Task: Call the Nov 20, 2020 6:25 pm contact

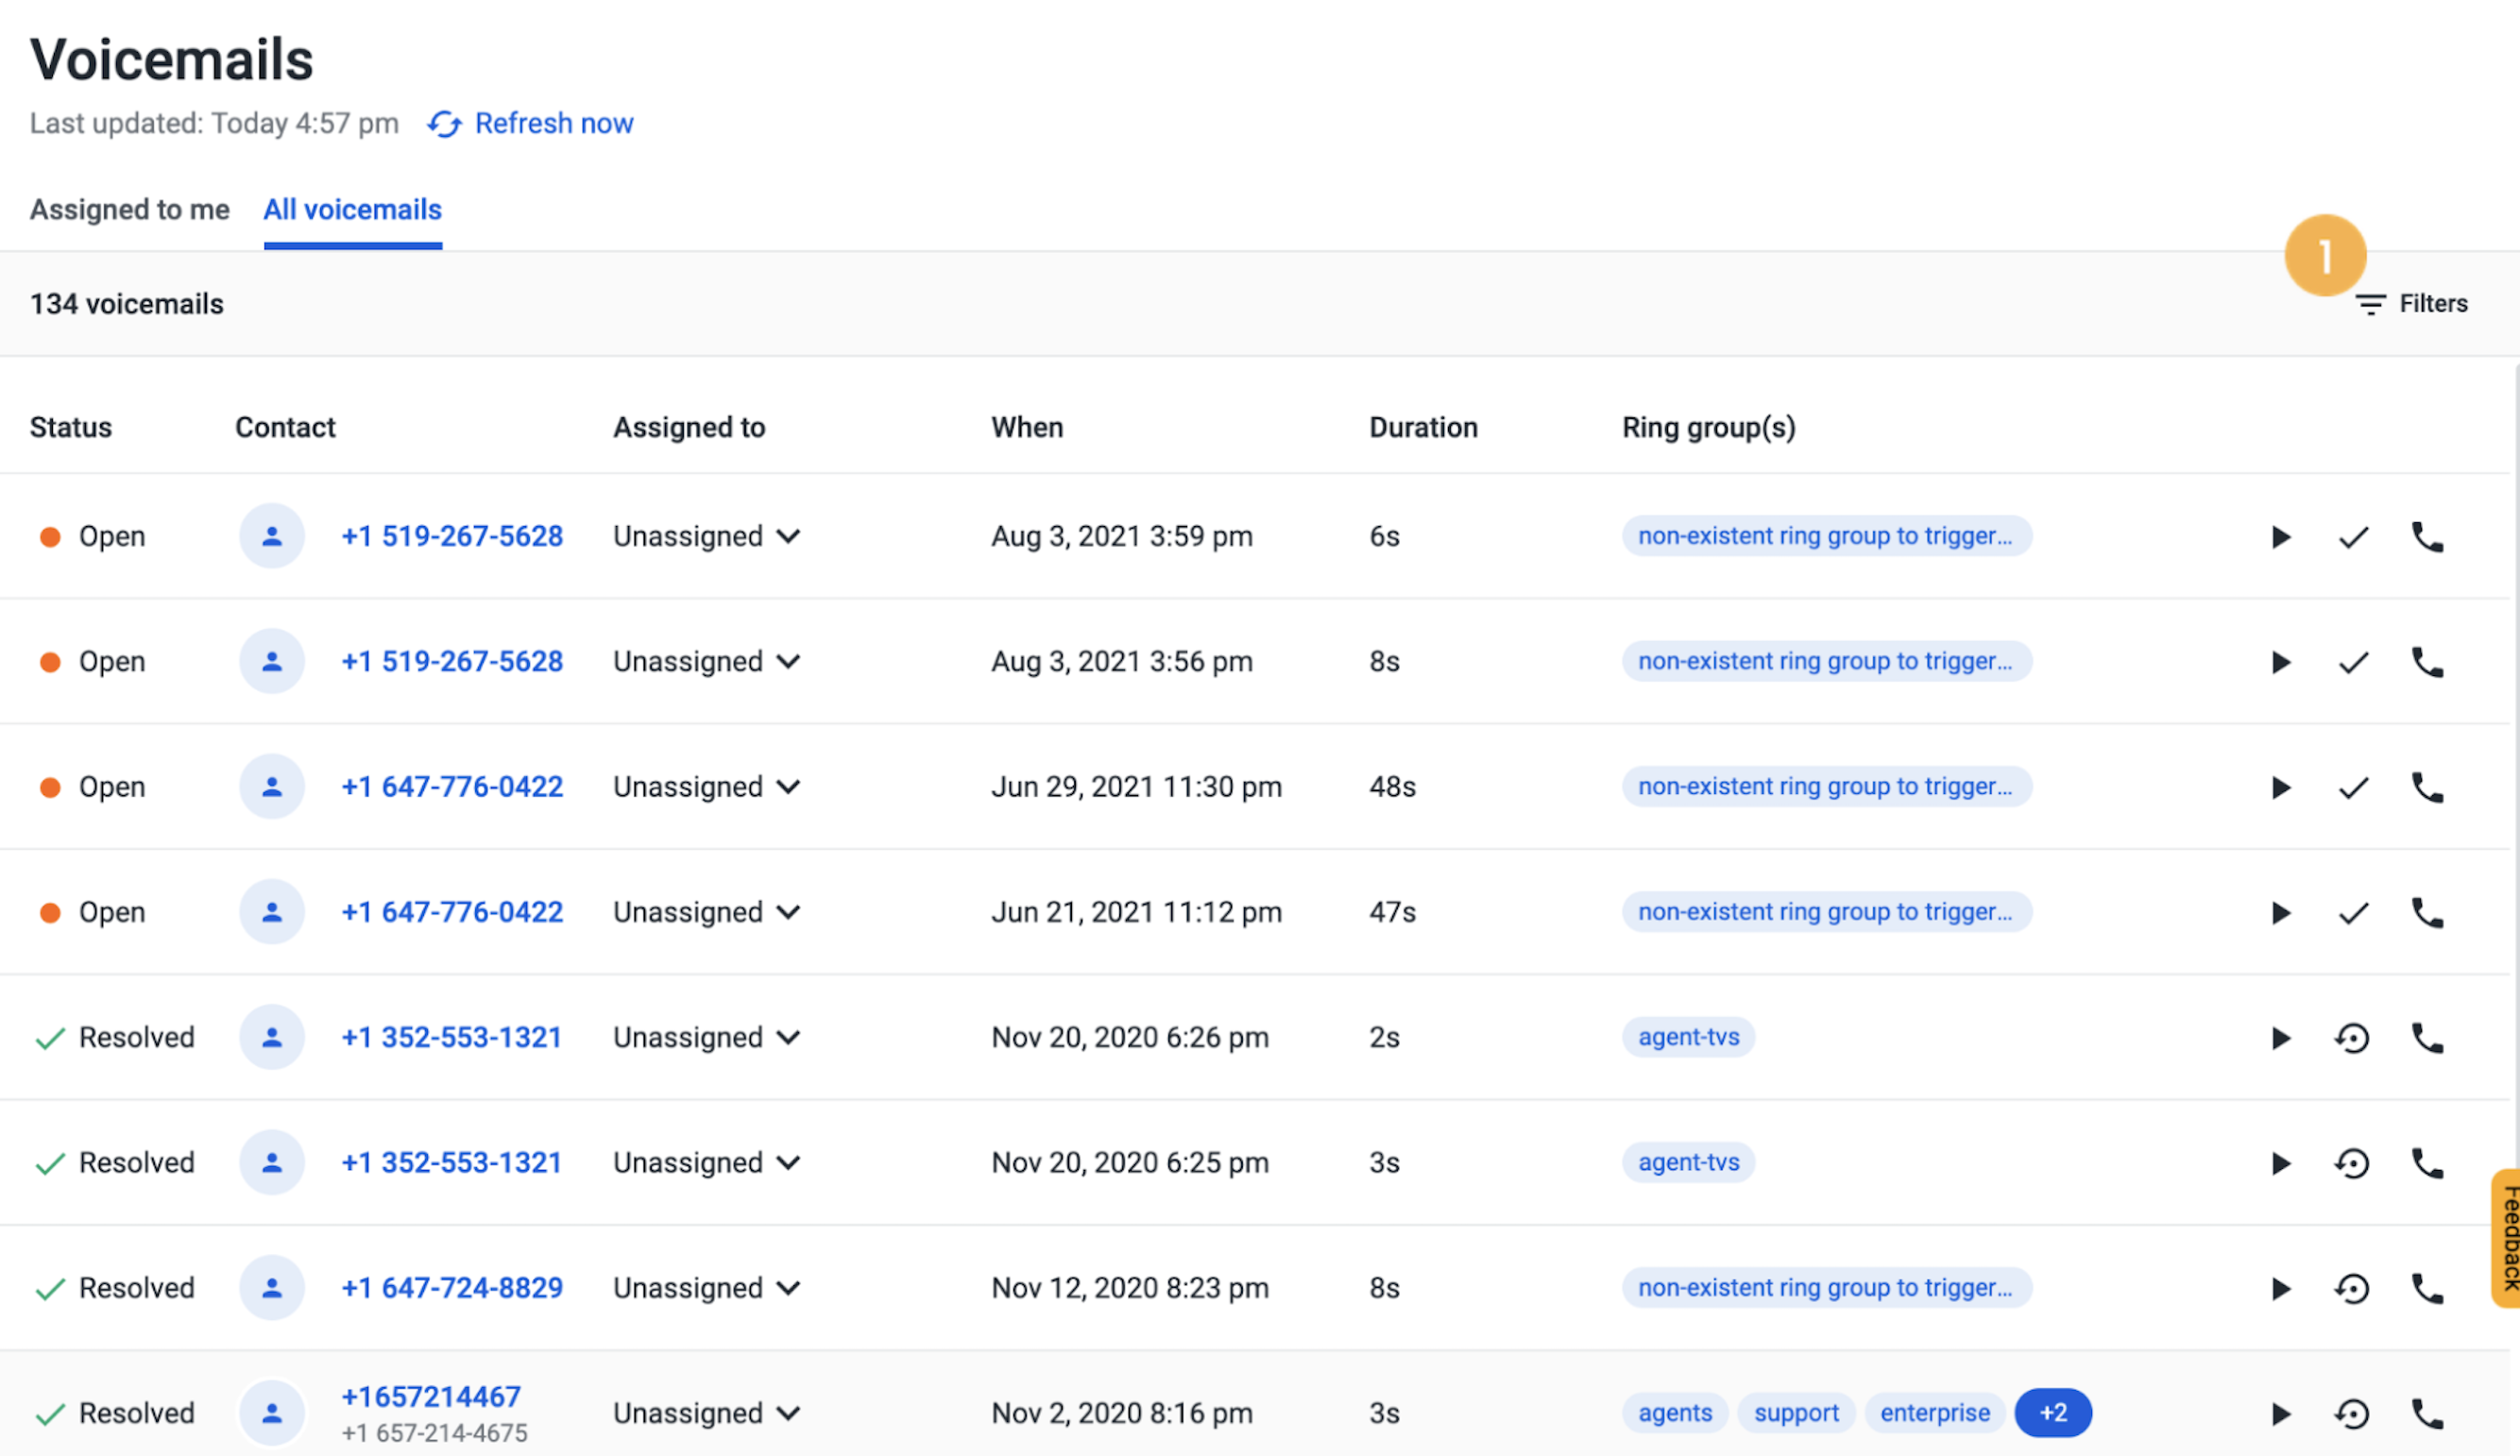Action: [x=2427, y=1163]
